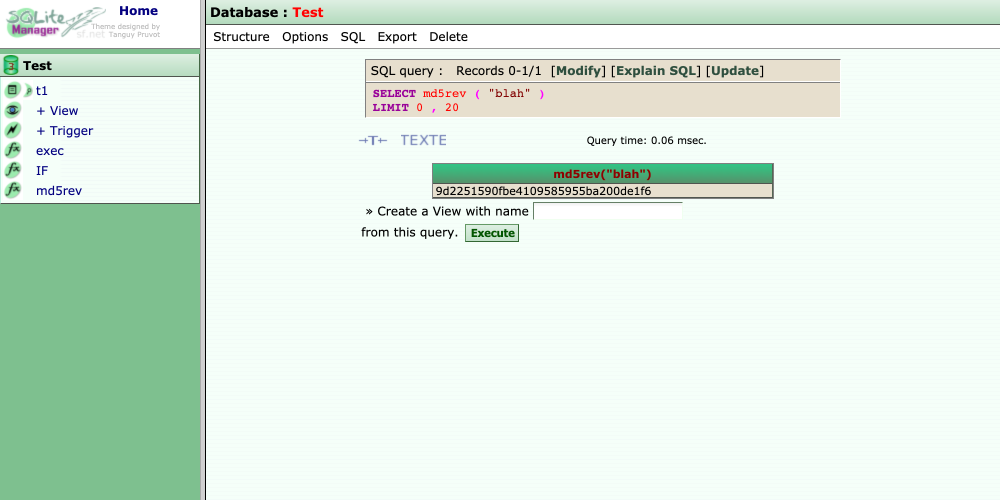Click the eye icon beside + View
The width and height of the screenshot is (1000, 500).
coord(12,110)
